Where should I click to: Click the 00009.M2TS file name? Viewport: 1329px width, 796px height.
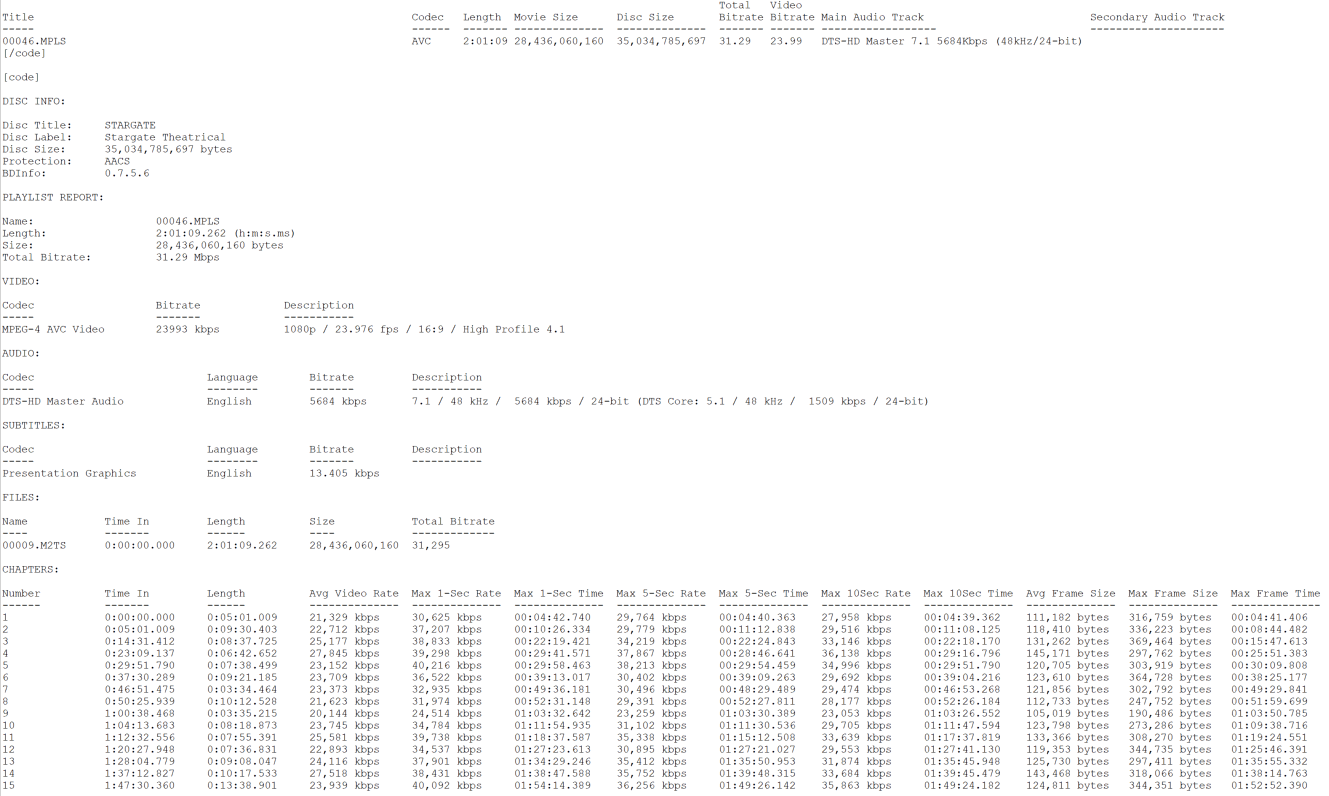point(34,546)
